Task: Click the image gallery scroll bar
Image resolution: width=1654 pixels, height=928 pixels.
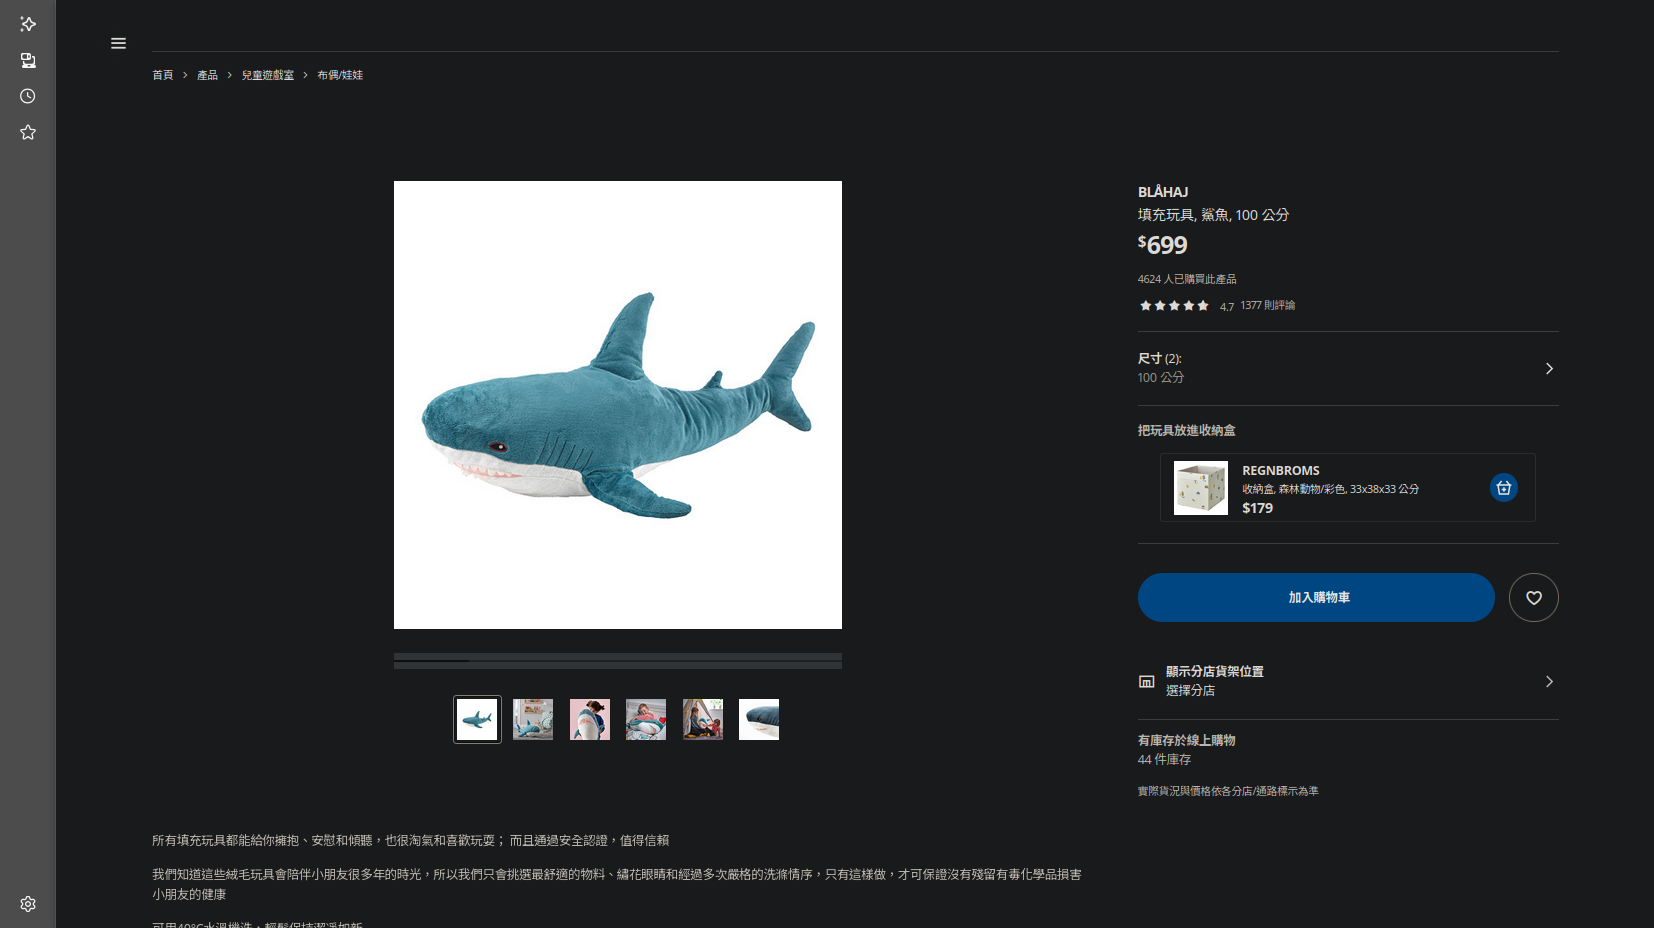Action: (618, 660)
